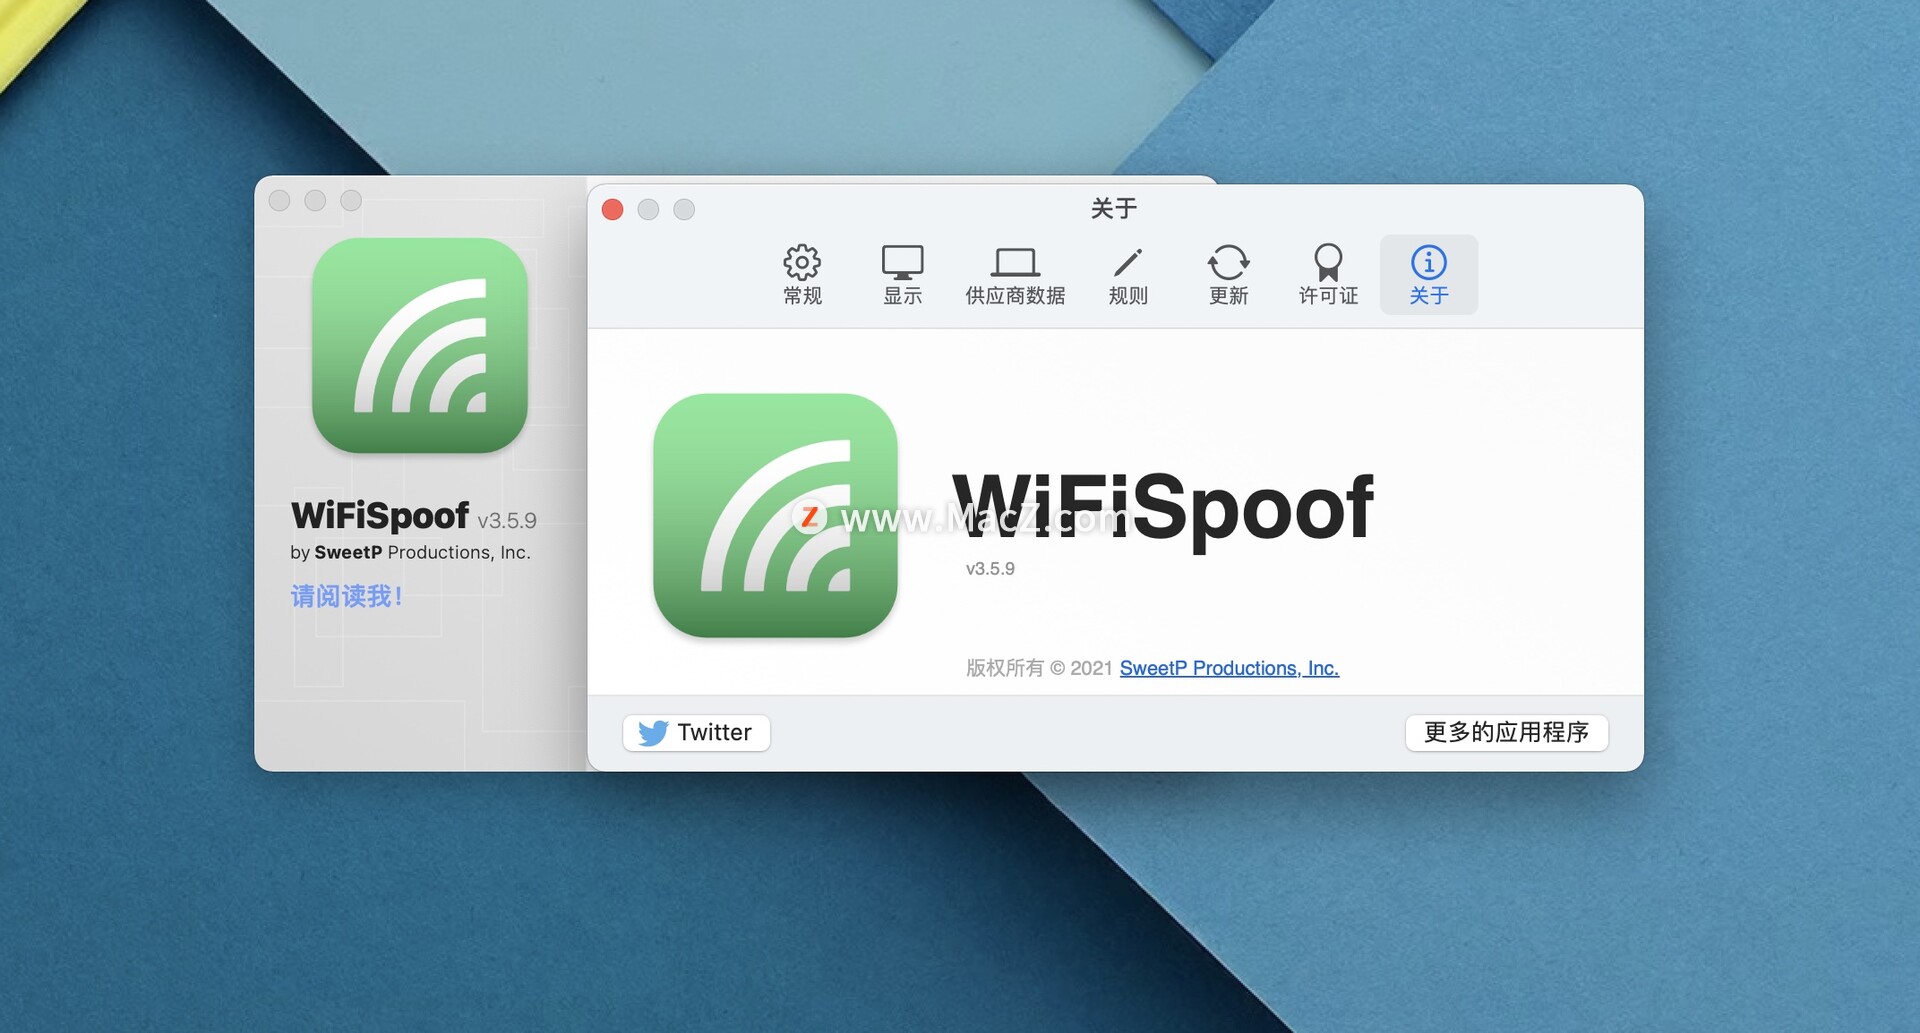Screen dimensions: 1920x1033
Task: Click the 更多的应用程序 button
Action: coord(1506,732)
